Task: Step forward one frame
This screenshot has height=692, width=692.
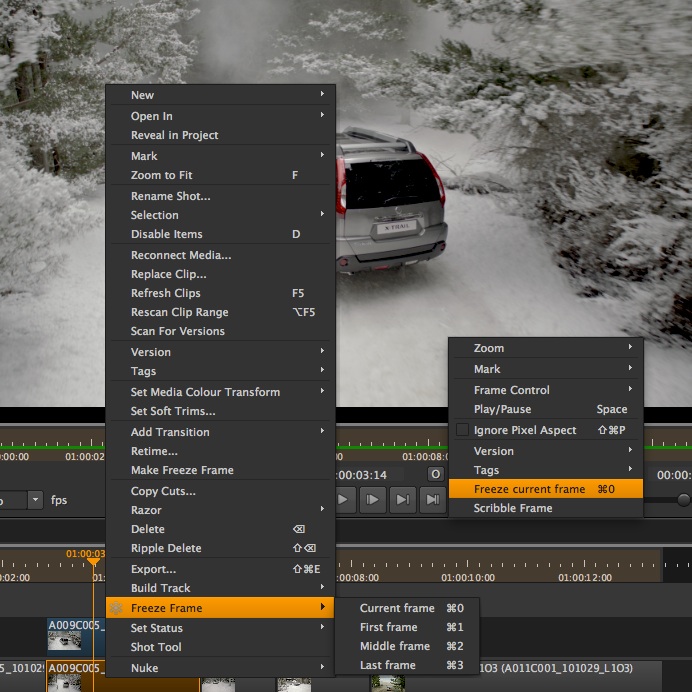Action: (x=372, y=499)
